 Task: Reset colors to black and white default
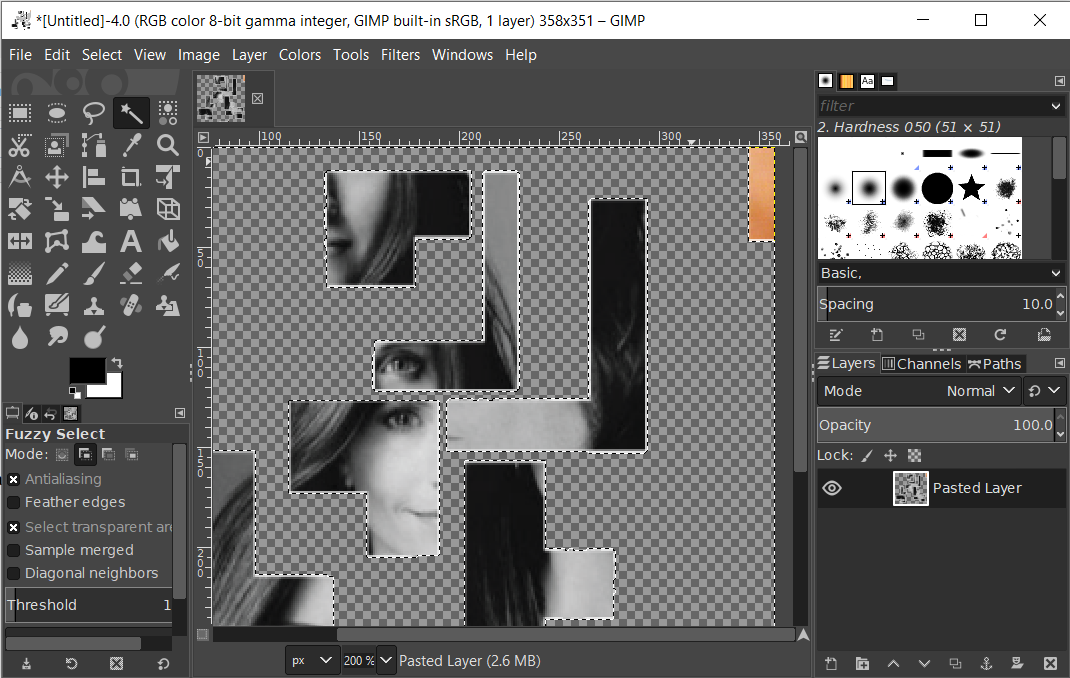(x=73, y=390)
